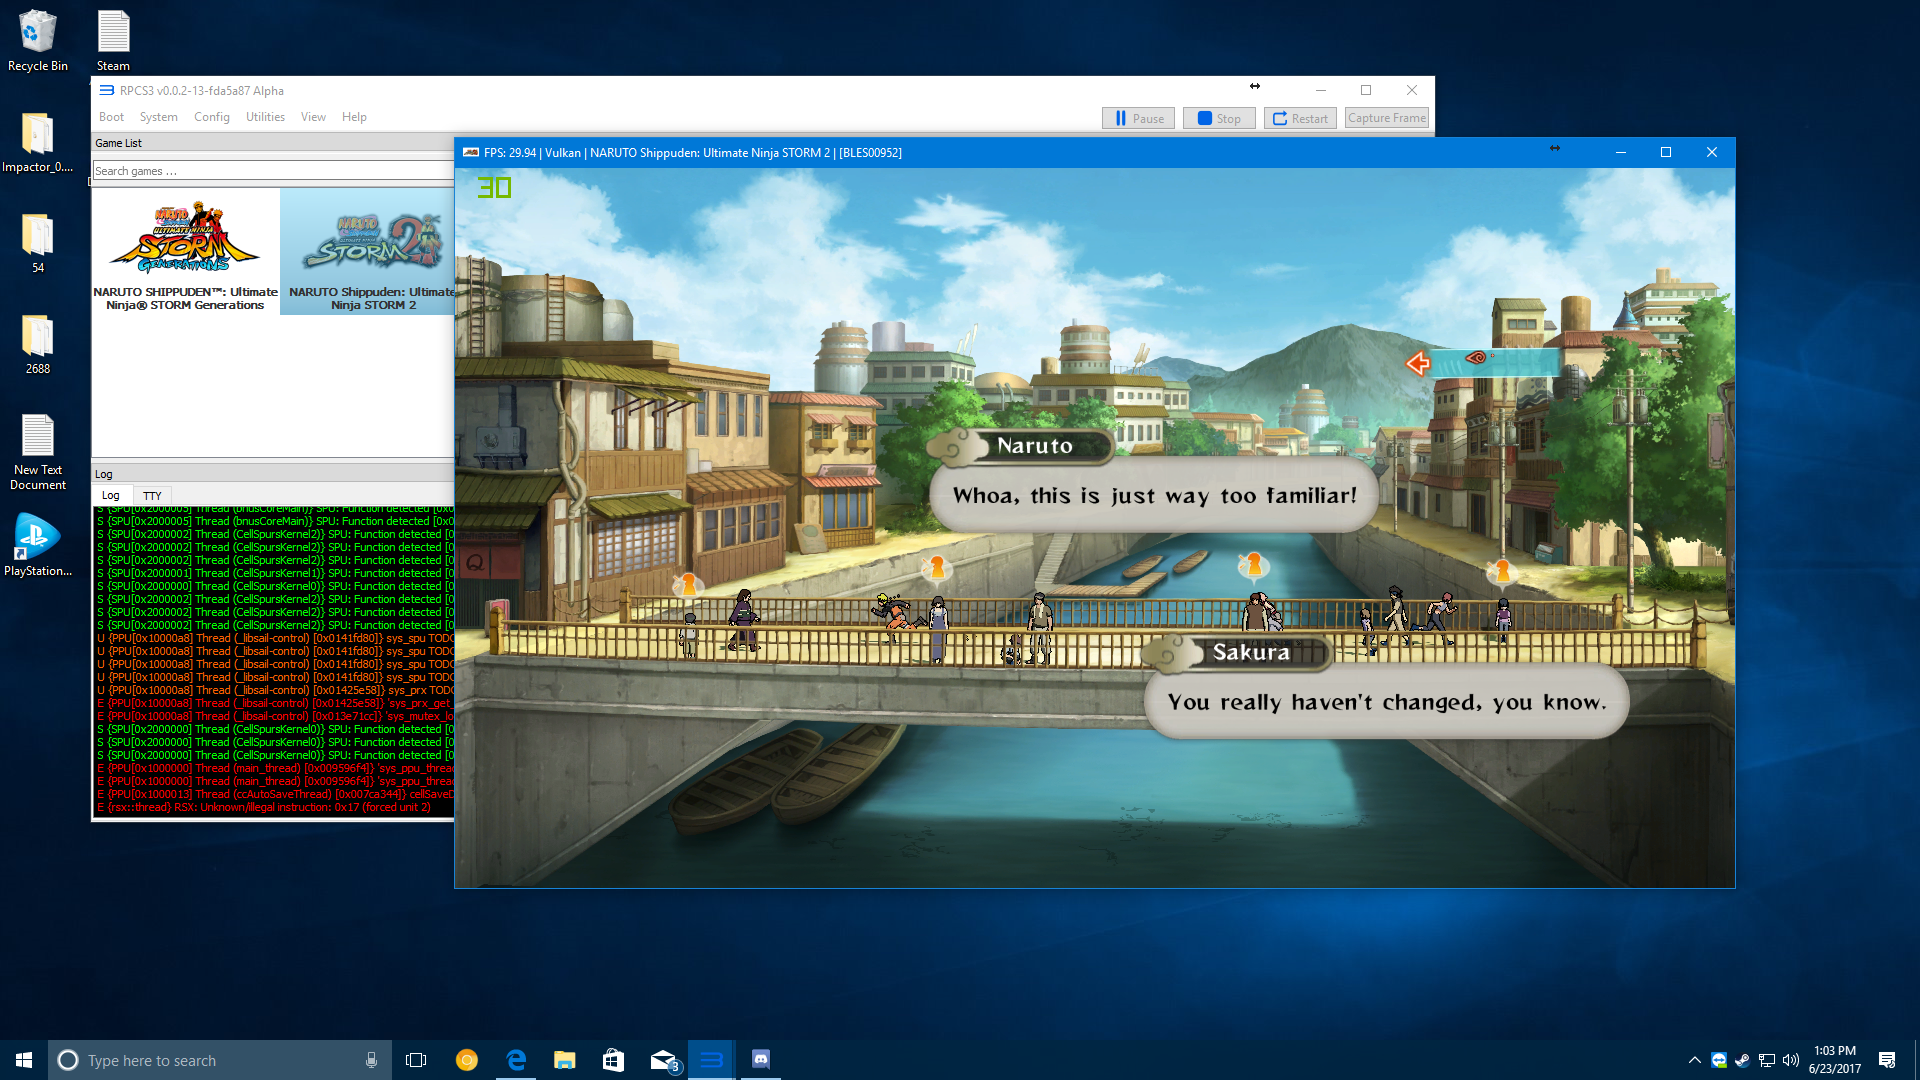This screenshot has width=1920, height=1080.
Task: Select NARUTO Ninja STORM 2 game thumbnail
Action: (370, 252)
